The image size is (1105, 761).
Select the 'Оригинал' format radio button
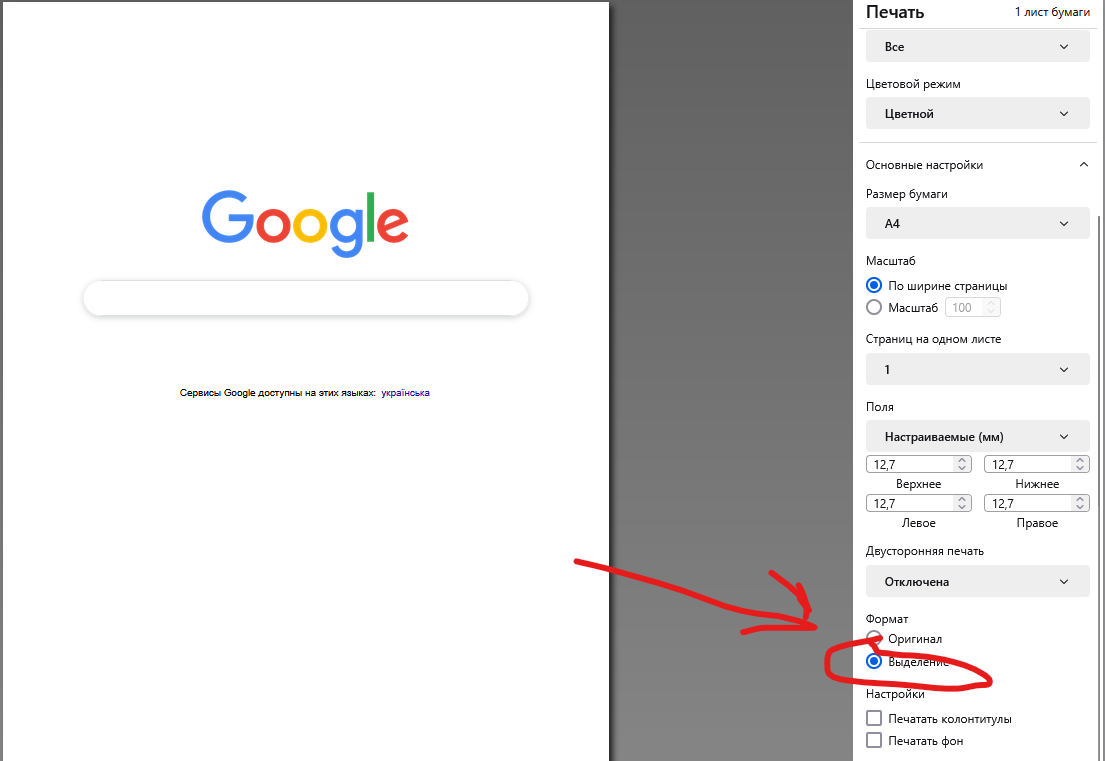[x=874, y=639]
